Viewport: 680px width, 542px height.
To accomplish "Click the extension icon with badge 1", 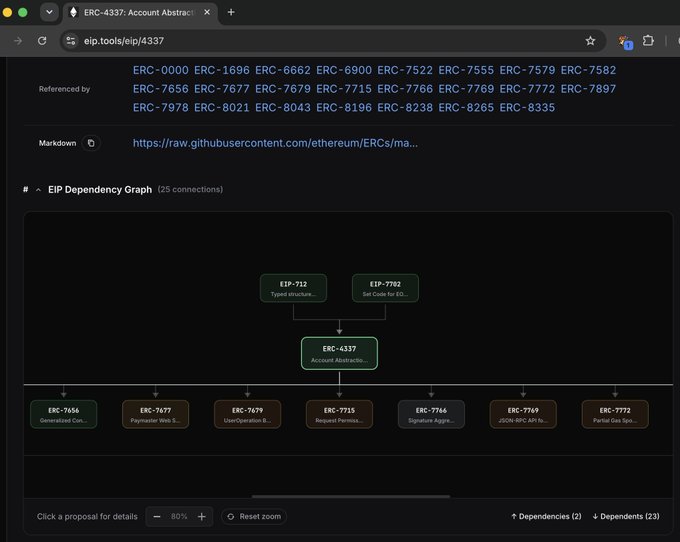I will tap(625, 42).
